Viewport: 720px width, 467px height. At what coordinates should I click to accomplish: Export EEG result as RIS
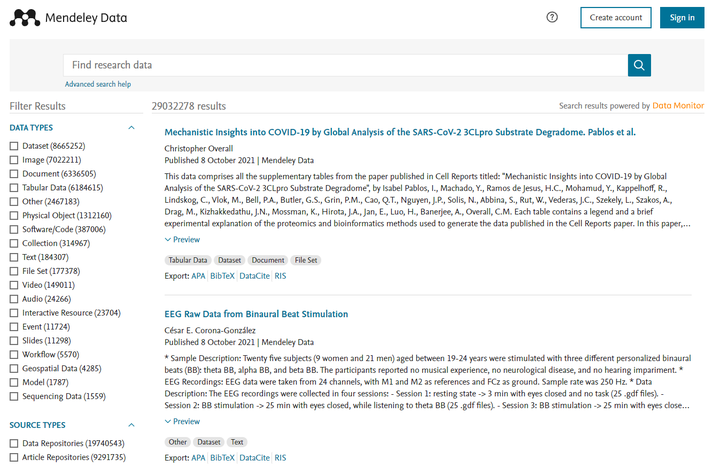(280, 458)
